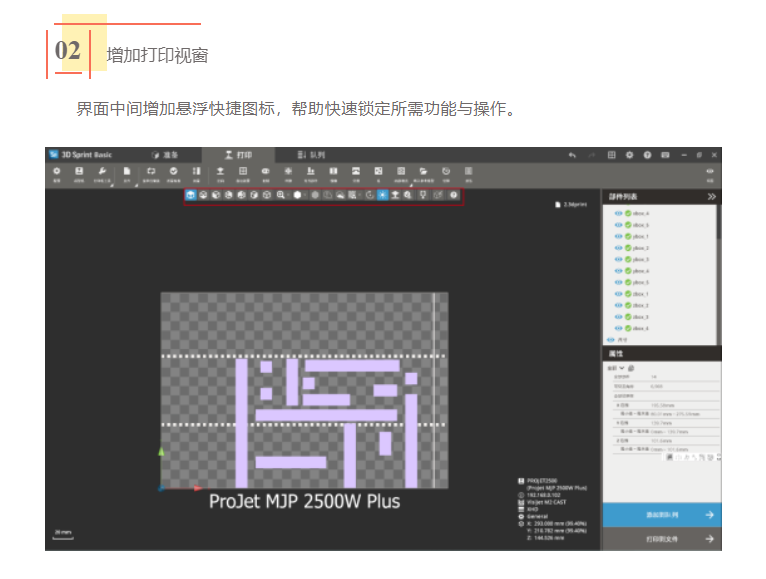This screenshot has height=579, width=766.
Task: Click the help icon ending the floating toolbar
Action: pyautogui.click(x=454, y=195)
